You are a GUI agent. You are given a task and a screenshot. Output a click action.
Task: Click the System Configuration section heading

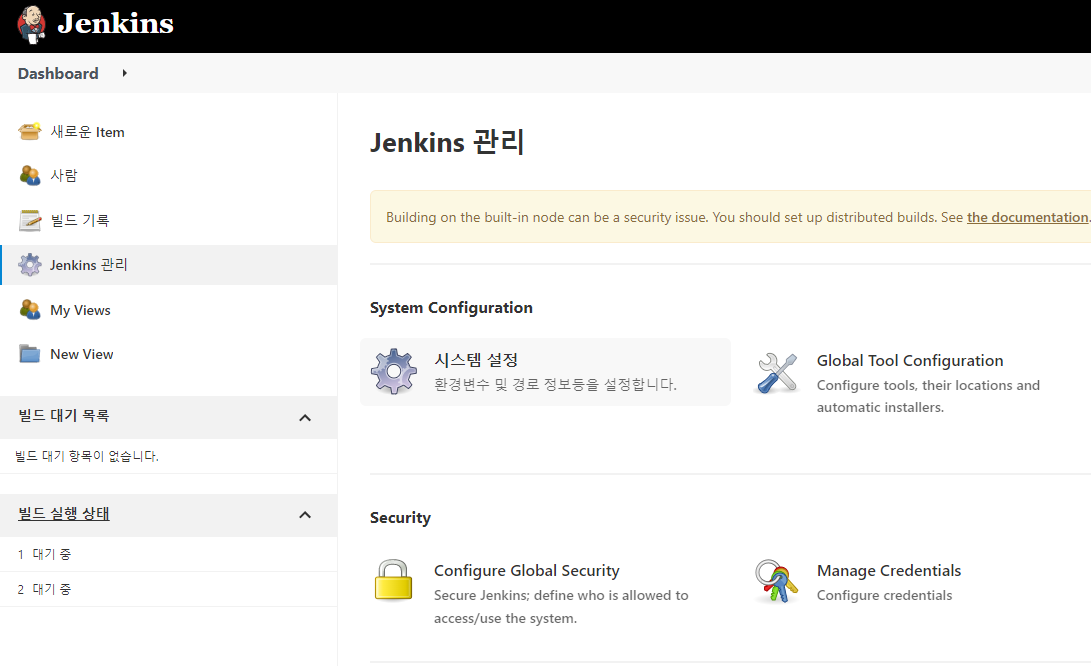click(451, 308)
